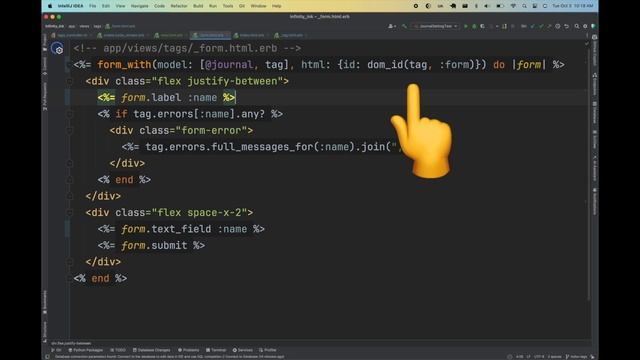Click the IDE Search Everywhere magnifier icon
This screenshot has height=360, width=640.
(x=577, y=26)
